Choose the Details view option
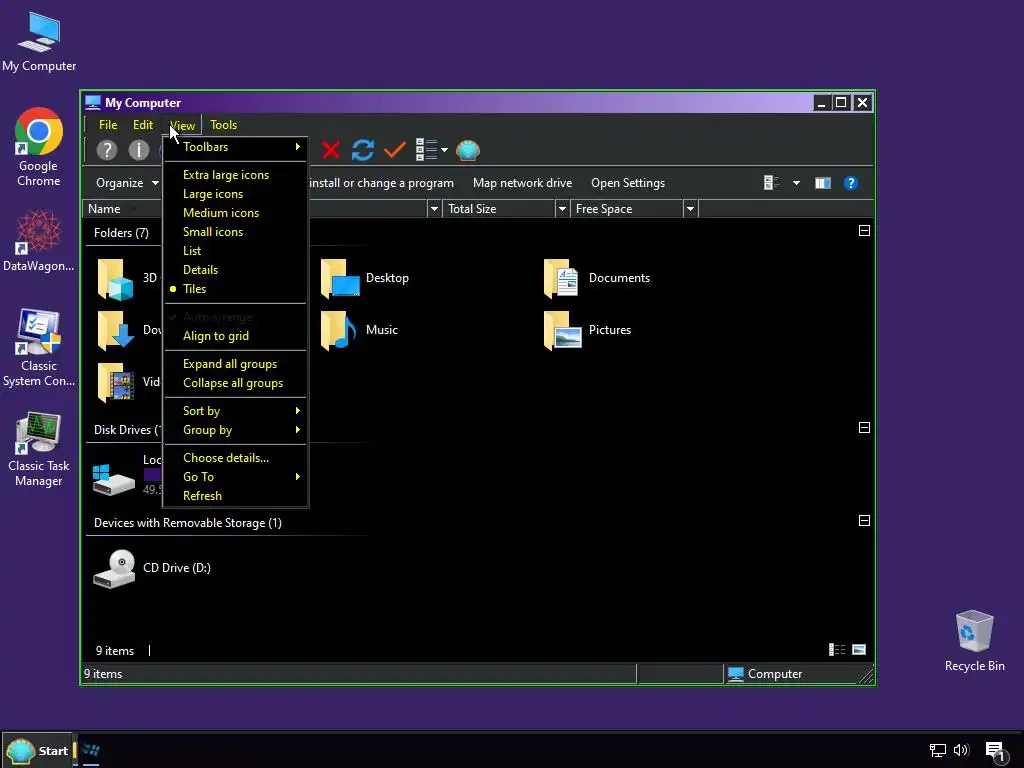The height and width of the screenshot is (768, 1024). 236,270
